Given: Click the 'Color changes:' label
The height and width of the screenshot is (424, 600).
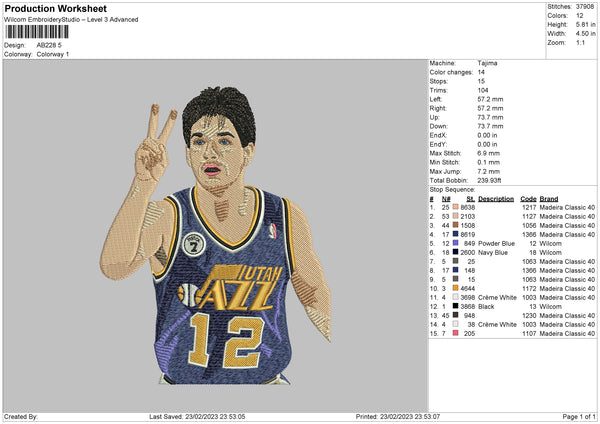Looking at the screenshot, I should (451, 72).
